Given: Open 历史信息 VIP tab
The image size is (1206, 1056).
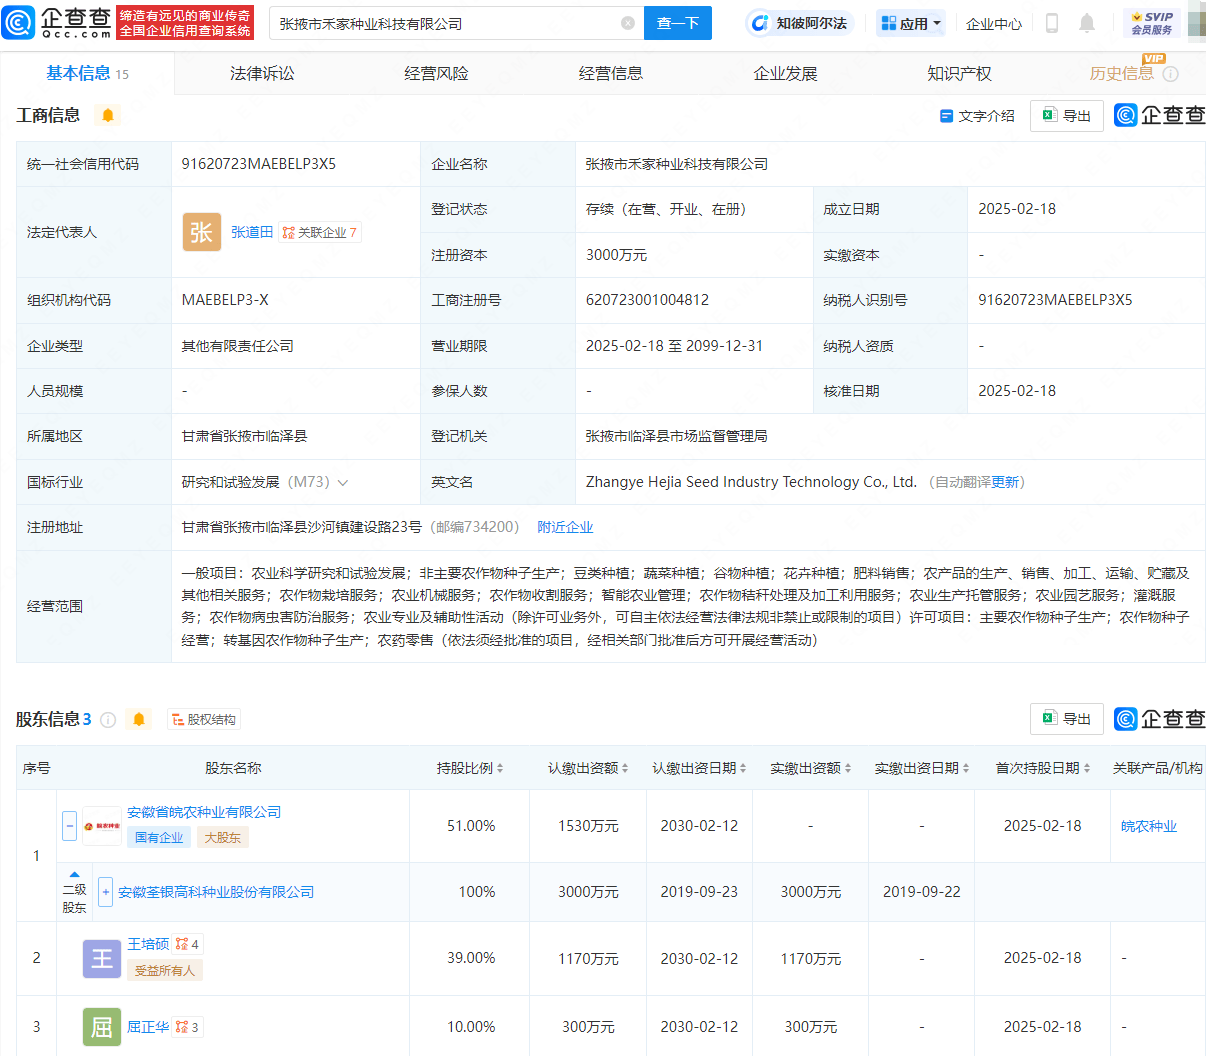Looking at the screenshot, I should 1122,73.
